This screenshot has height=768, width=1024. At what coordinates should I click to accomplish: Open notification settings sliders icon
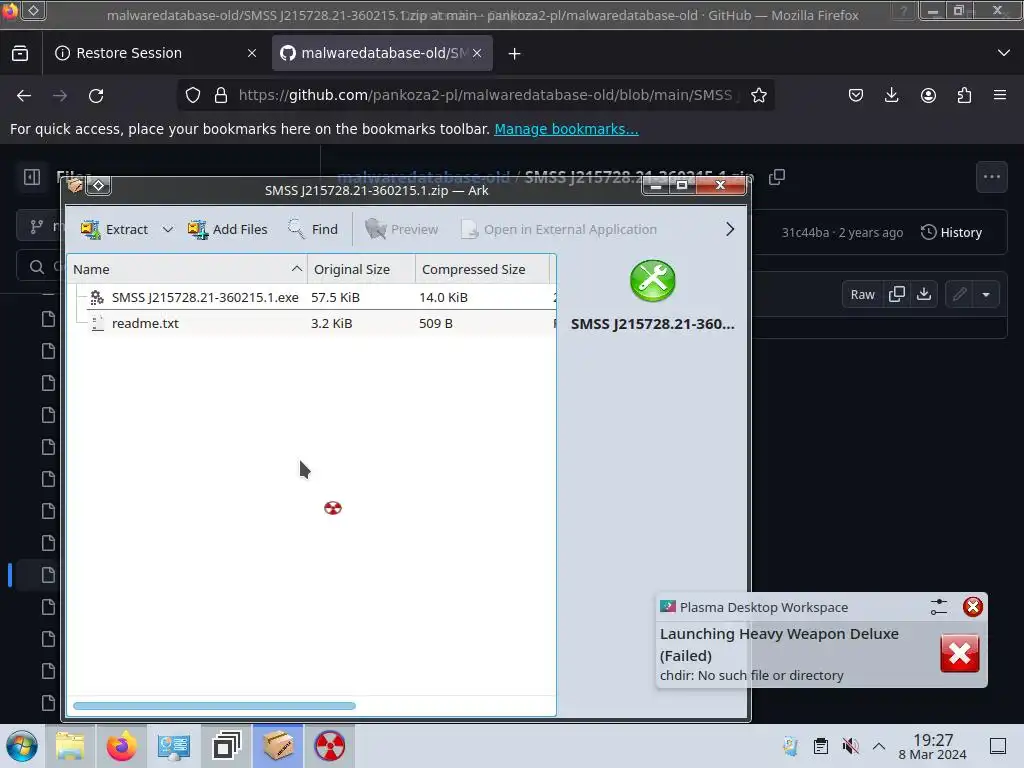point(938,607)
